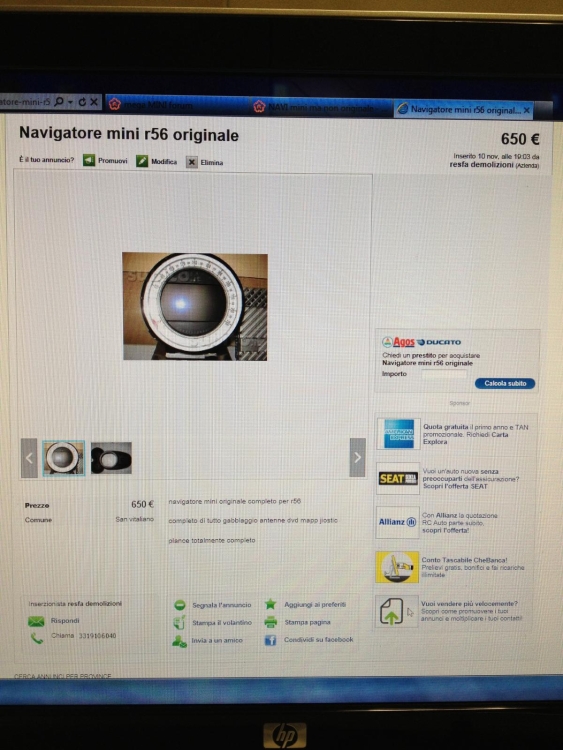Open the Stampa pagina link
The width and height of the screenshot is (563, 750).
point(308,622)
